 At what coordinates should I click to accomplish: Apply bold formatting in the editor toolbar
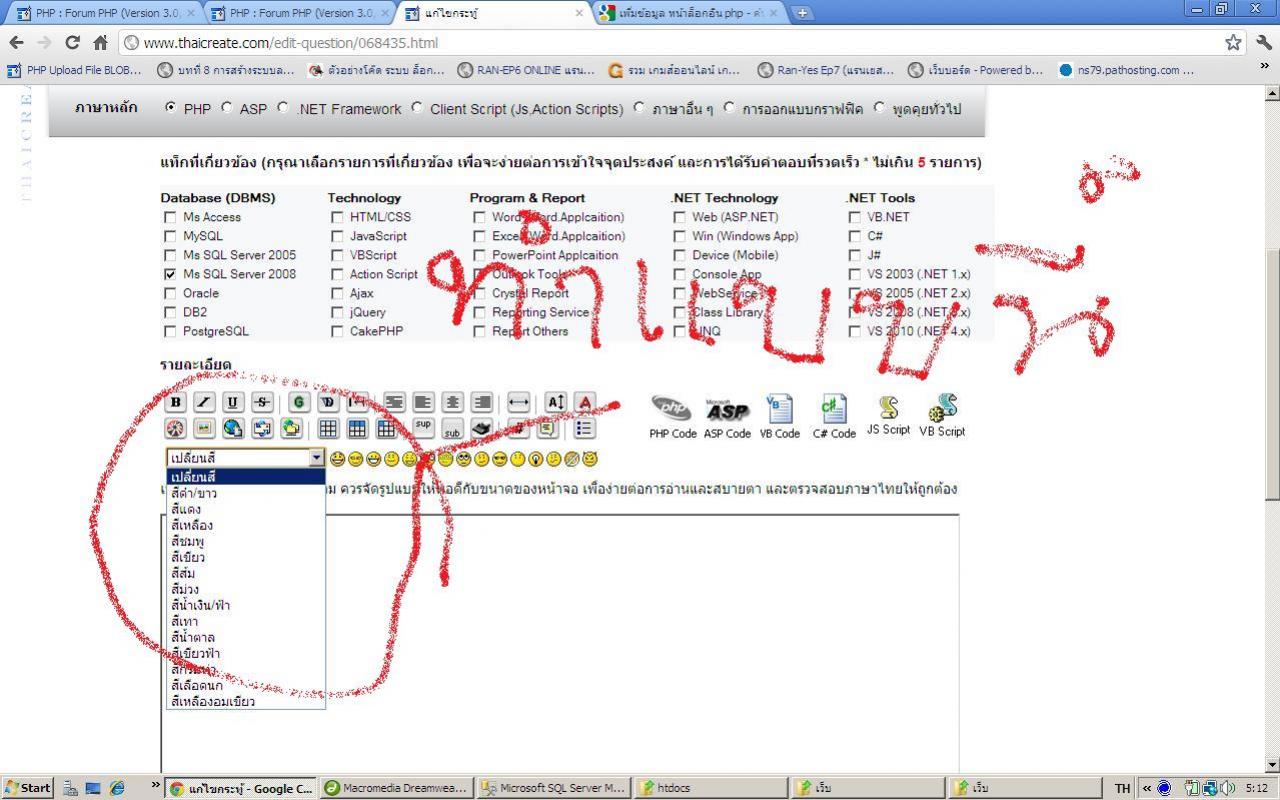tap(176, 402)
